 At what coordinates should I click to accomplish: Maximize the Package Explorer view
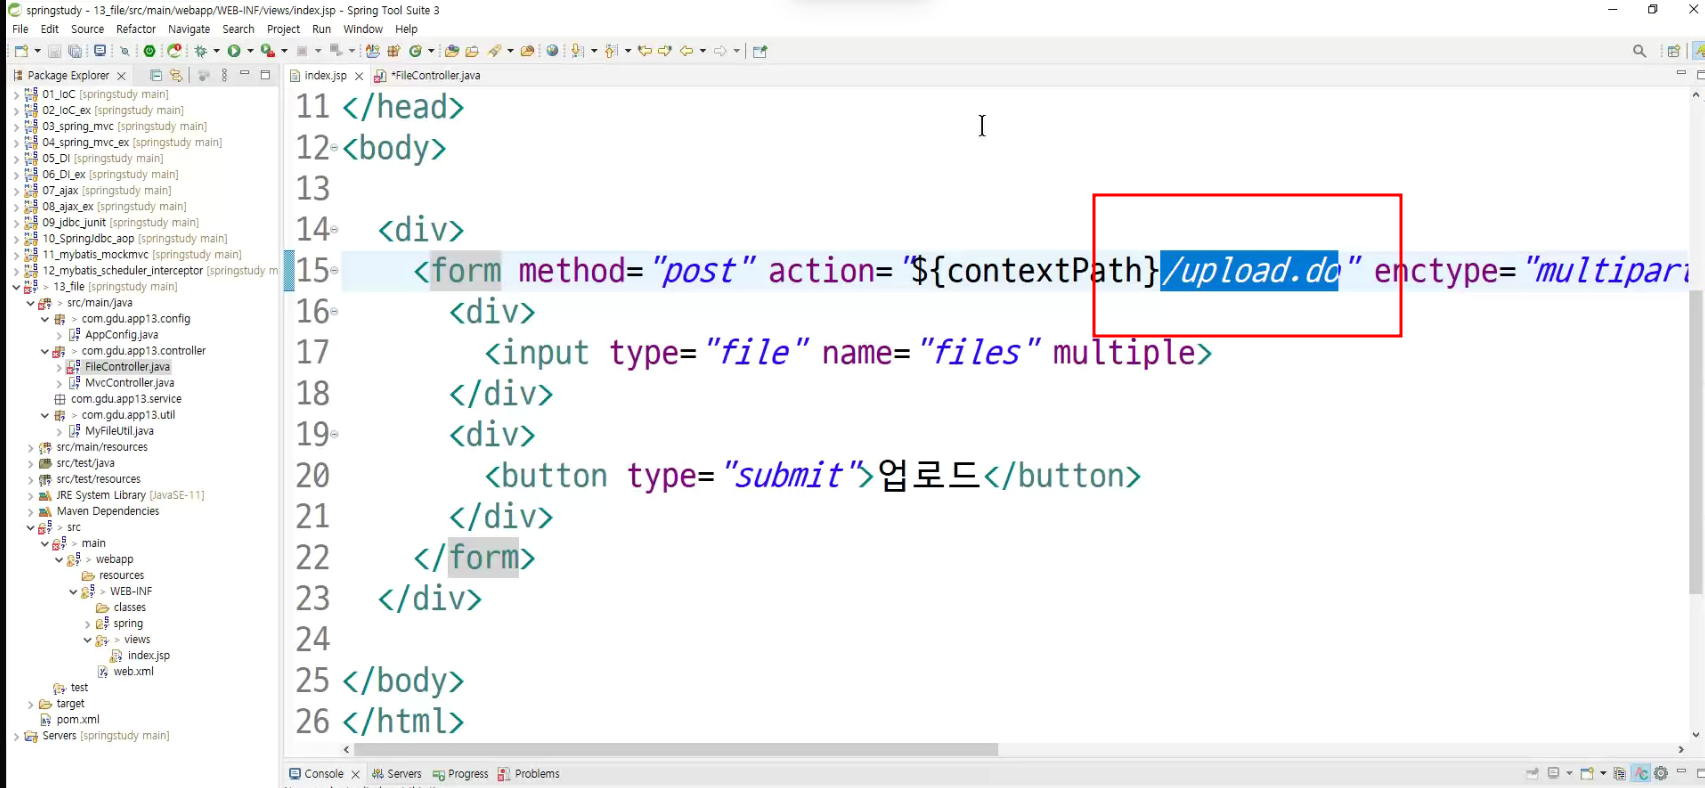coord(265,74)
